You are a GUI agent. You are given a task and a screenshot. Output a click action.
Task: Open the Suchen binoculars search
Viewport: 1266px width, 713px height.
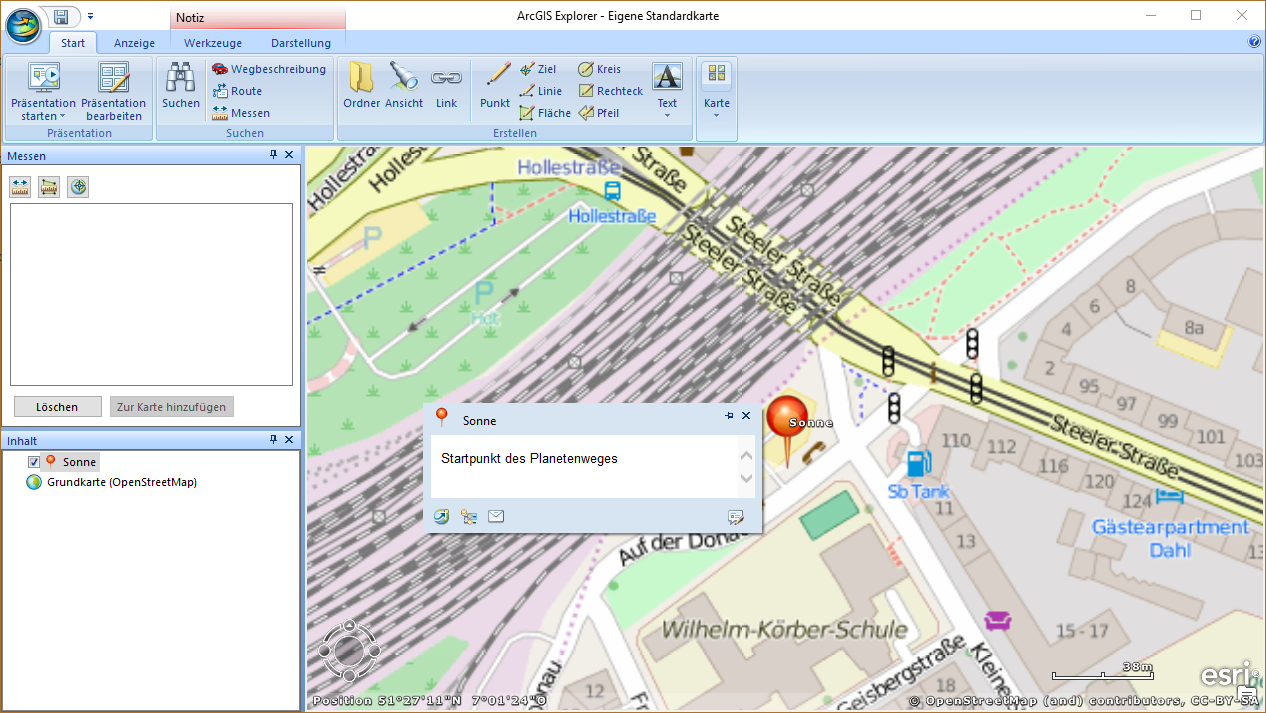tap(181, 86)
